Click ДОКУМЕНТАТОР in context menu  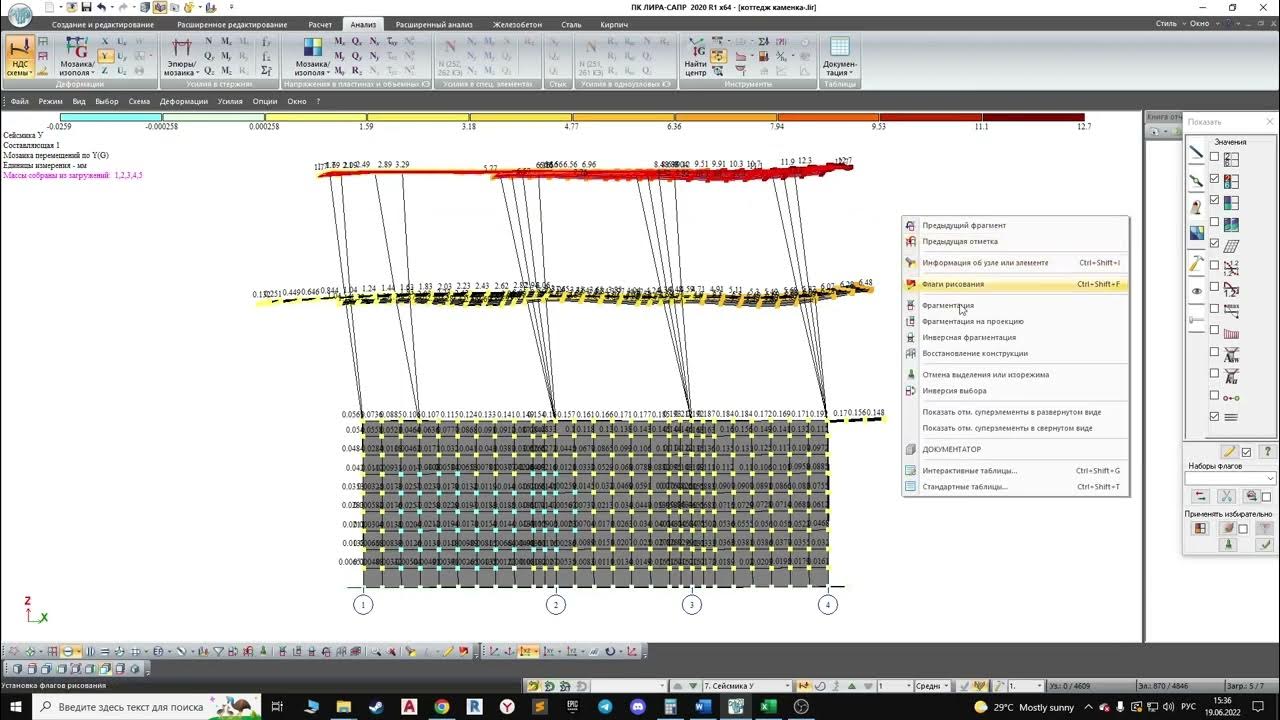(x=1015, y=449)
